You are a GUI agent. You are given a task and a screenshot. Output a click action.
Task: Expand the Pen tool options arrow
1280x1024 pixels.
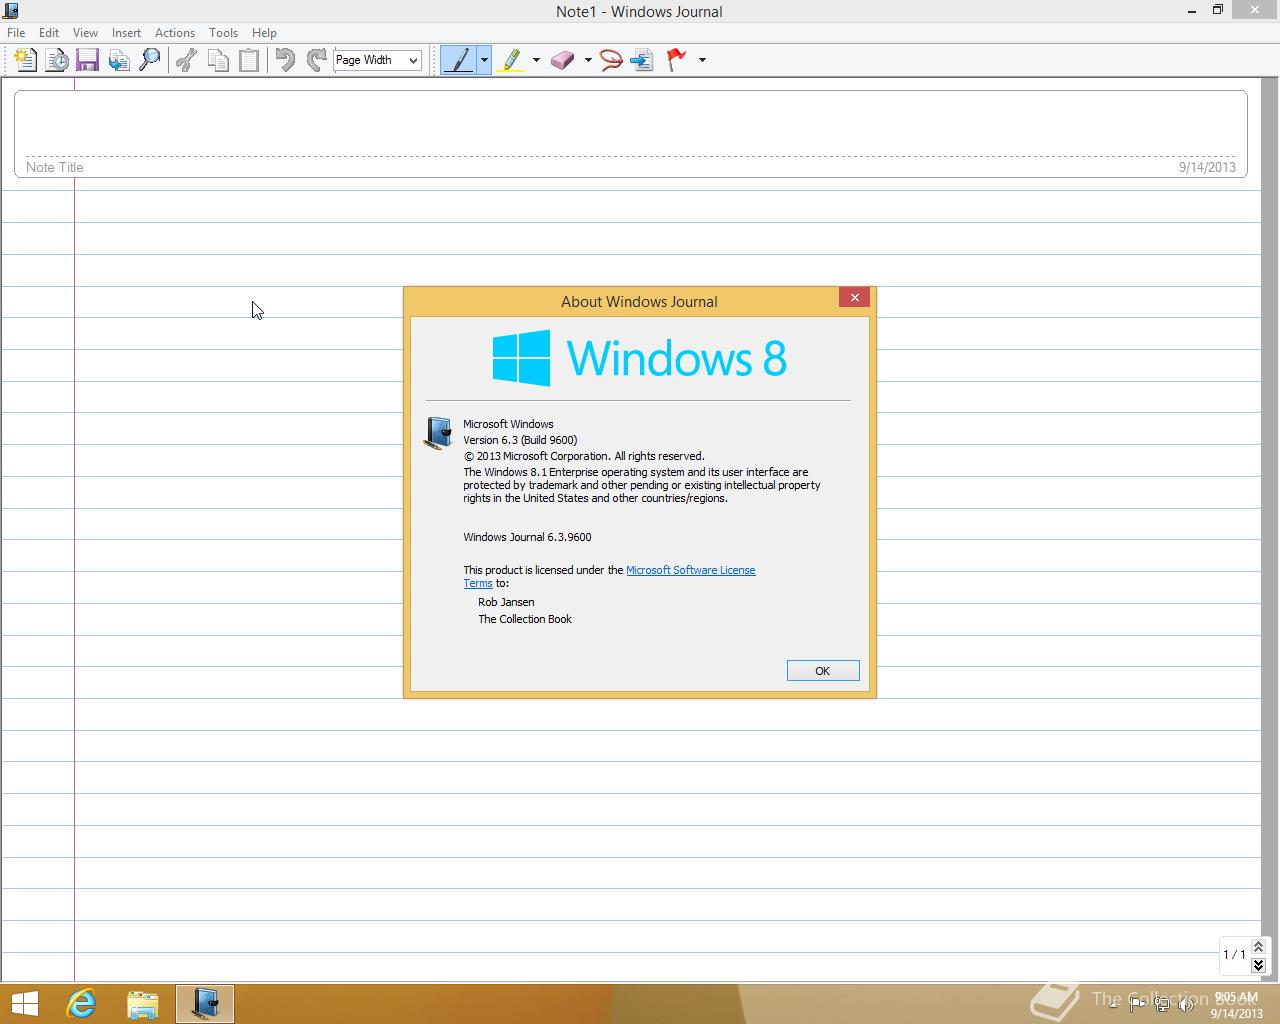pyautogui.click(x=484, y=60)
